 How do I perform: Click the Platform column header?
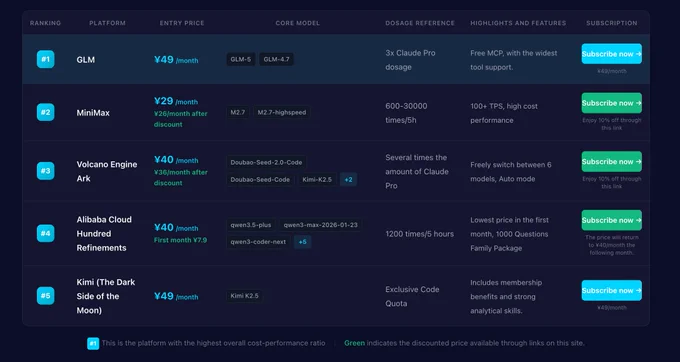click(108, 23)
